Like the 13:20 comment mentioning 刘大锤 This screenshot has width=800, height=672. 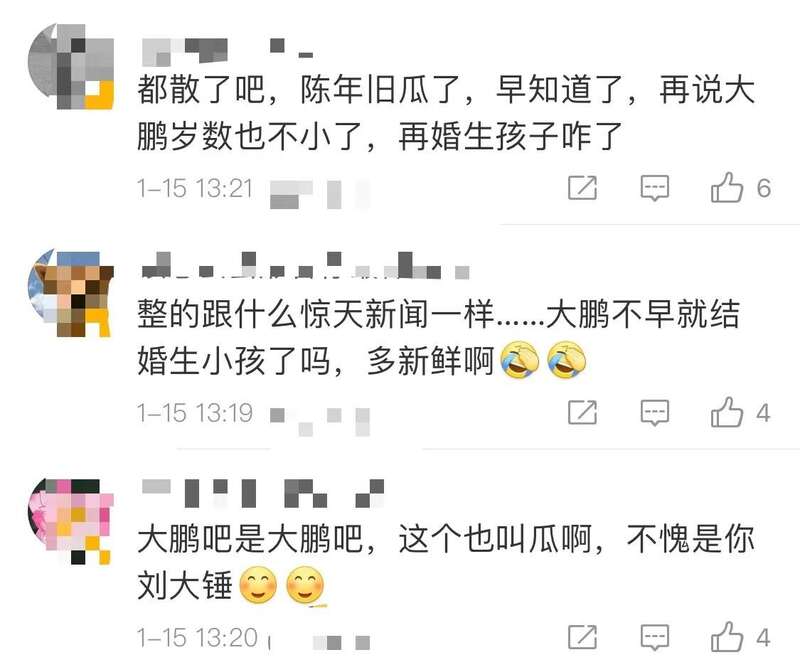pos(727,636)
